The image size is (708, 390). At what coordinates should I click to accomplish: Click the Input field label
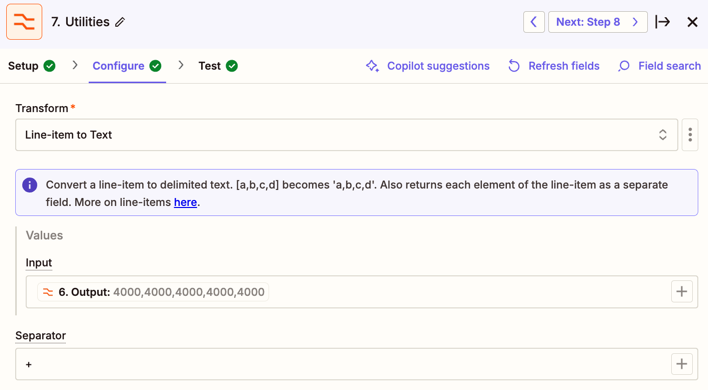39,262
